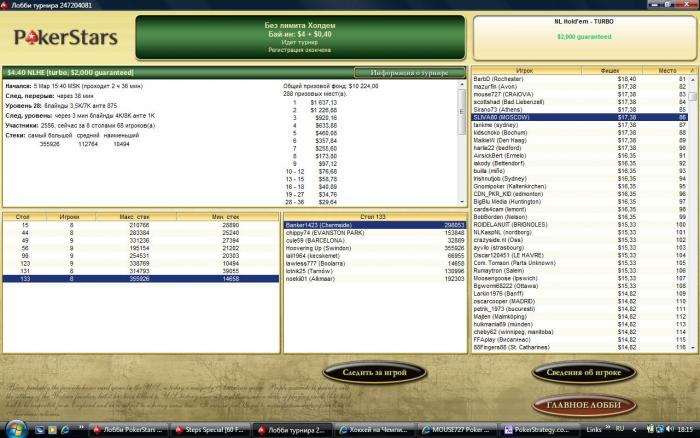Select "BigBlu Media (Huntington)" in the ranking list
The width and height of the screenshot is (700, 438).
click(x=580, y=201)
